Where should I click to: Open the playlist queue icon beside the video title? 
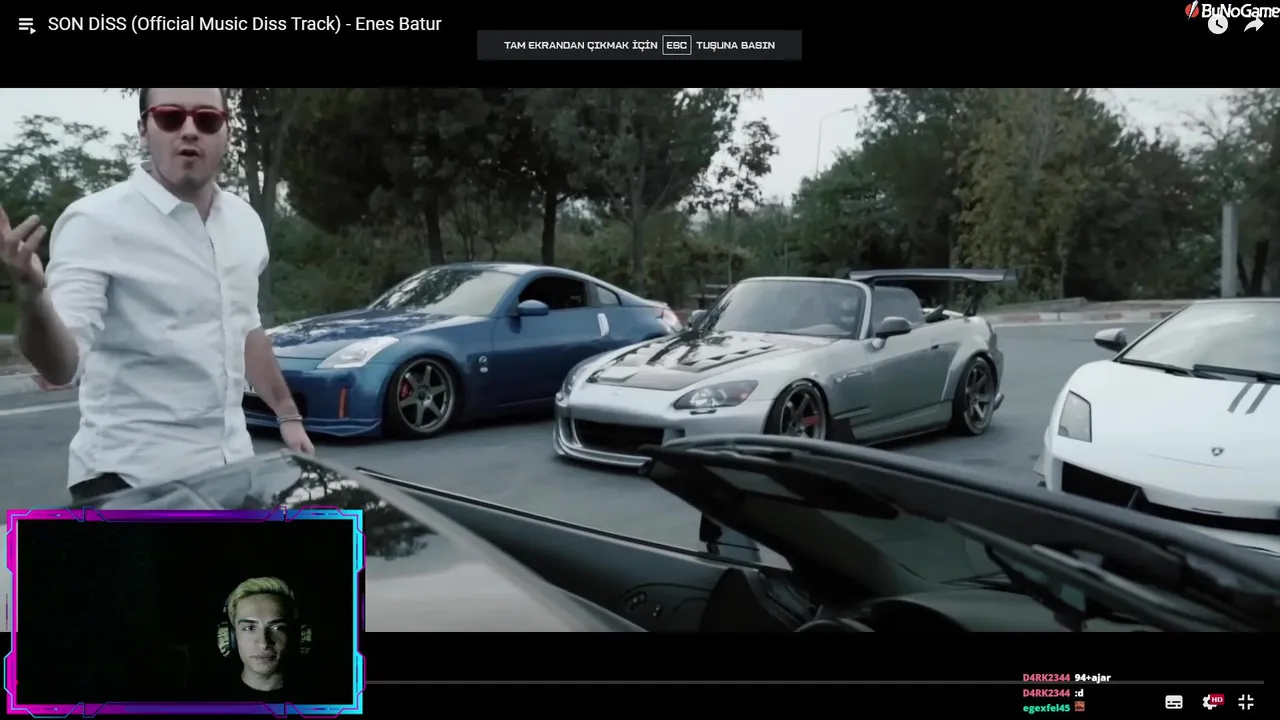[x=27, y=25]
